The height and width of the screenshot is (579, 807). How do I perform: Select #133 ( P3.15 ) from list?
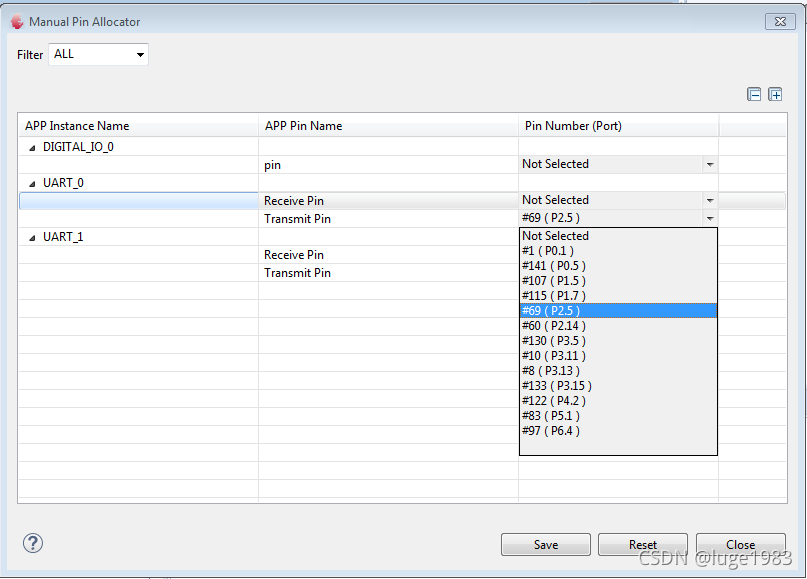[x=618, y=385]
